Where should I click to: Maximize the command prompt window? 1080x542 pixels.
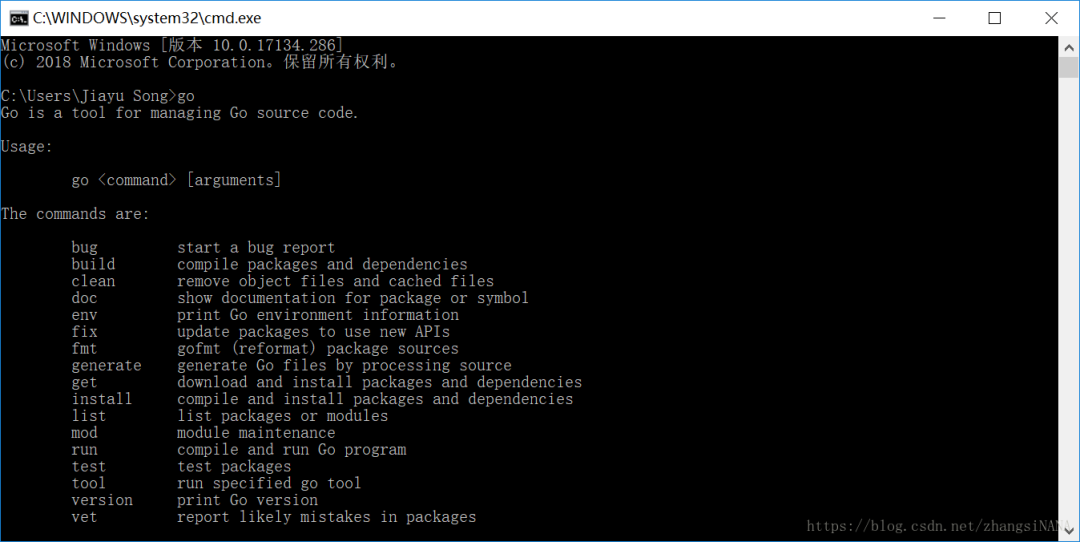pos(994,18)
